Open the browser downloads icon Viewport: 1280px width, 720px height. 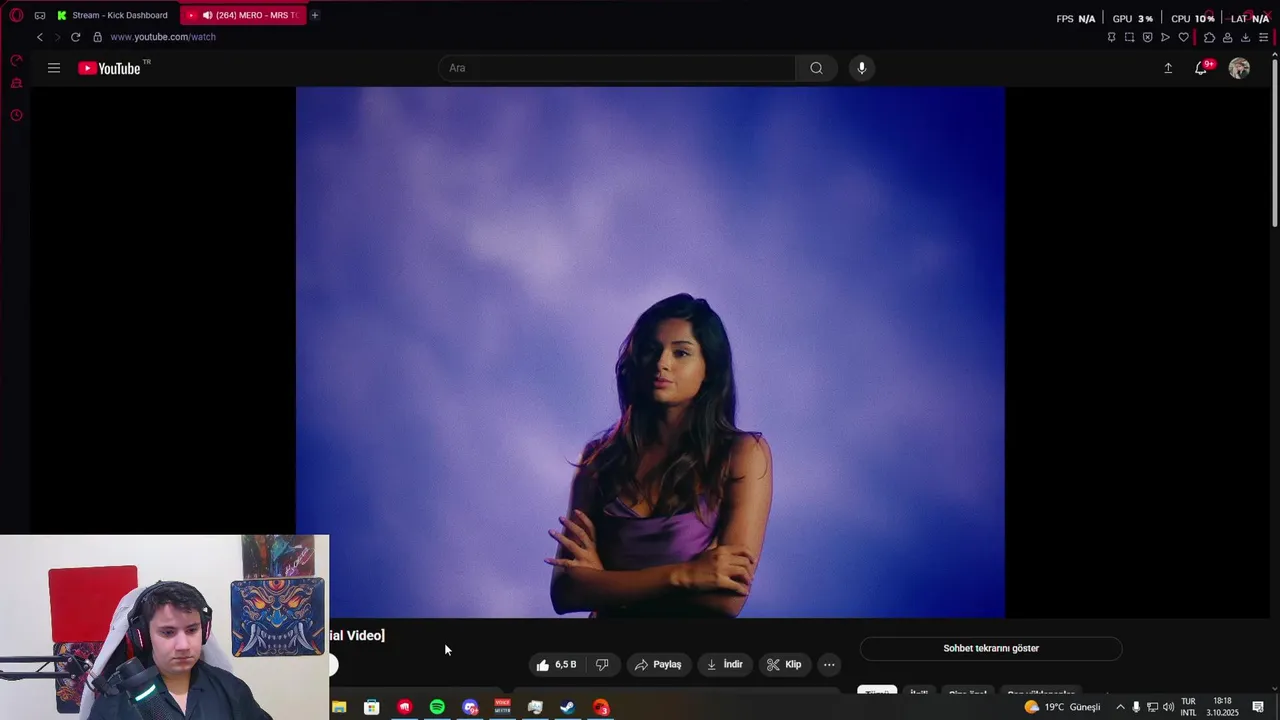click(1245, 37)
